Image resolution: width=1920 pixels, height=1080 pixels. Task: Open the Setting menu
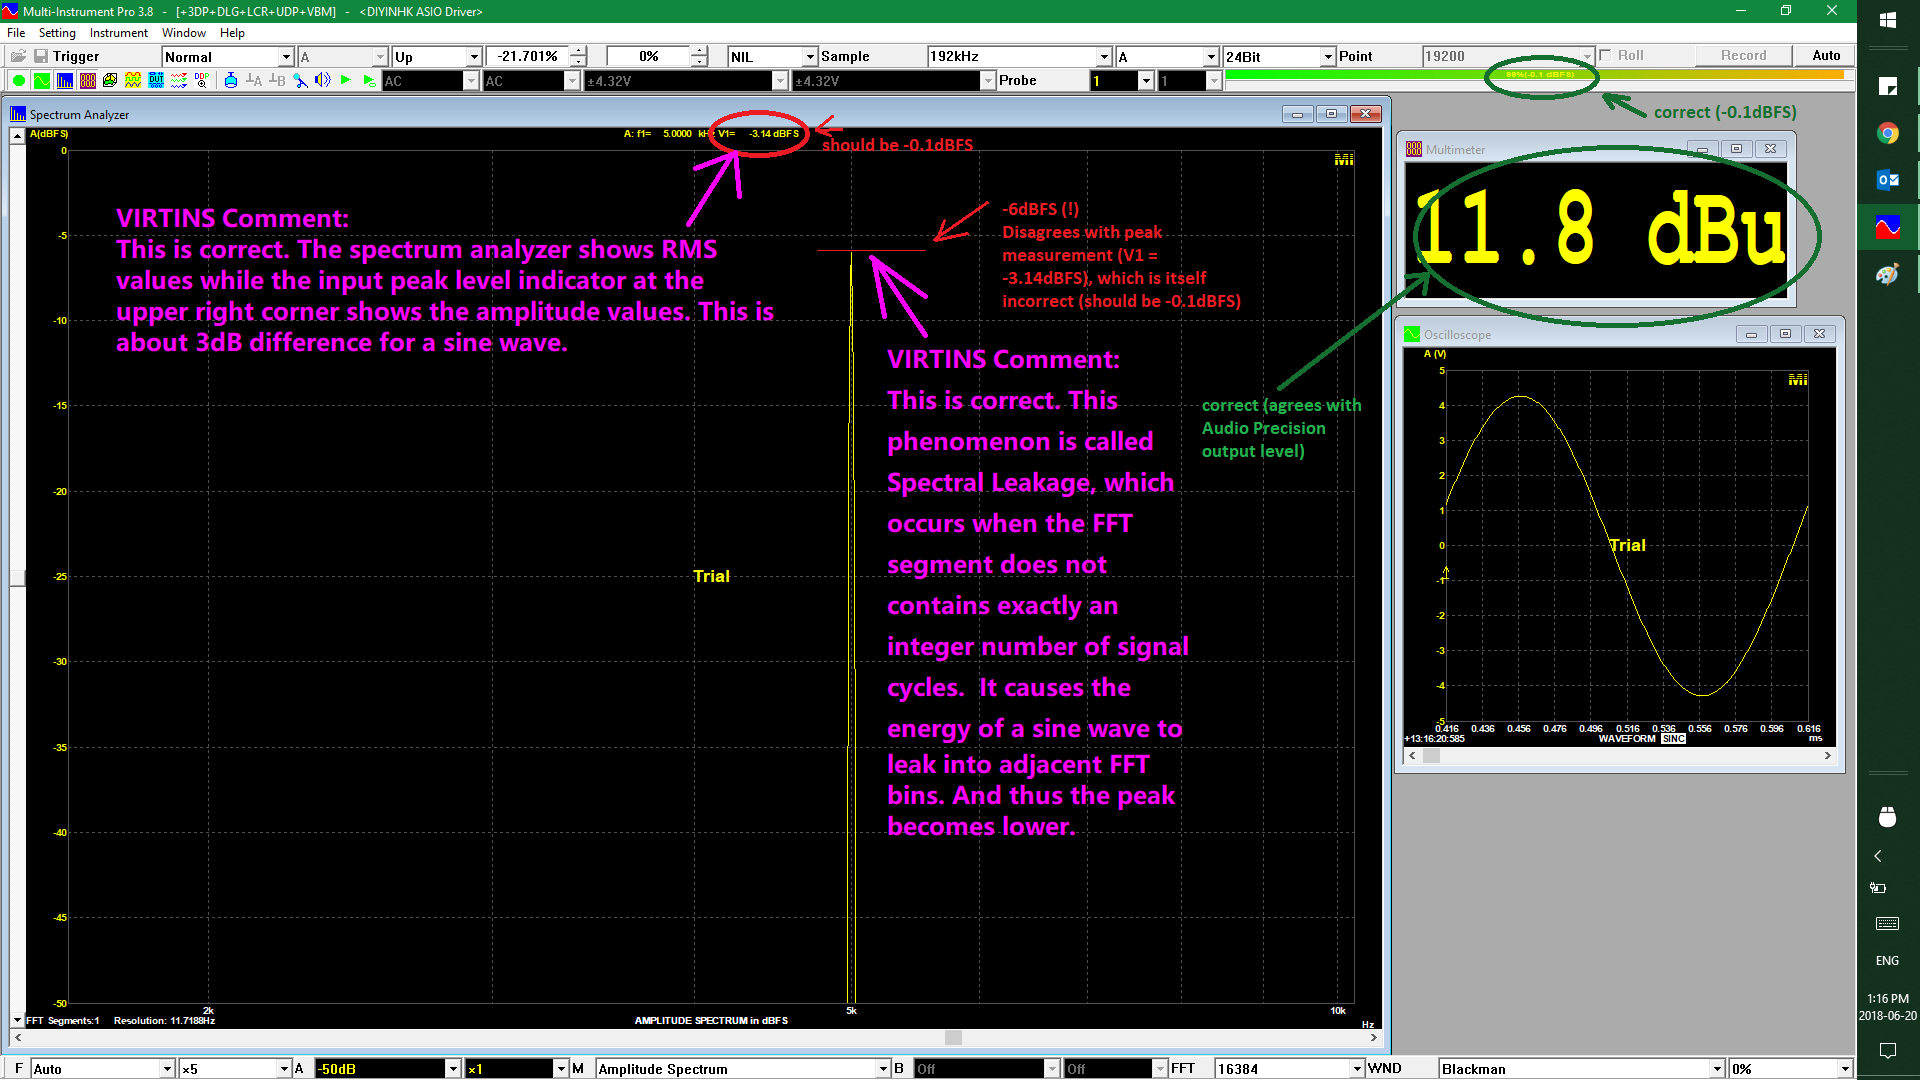55,33
